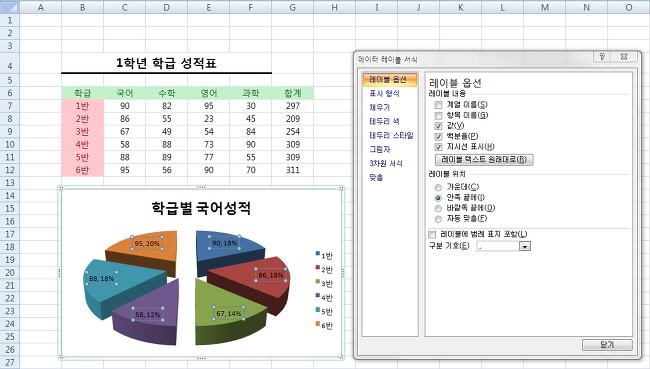Uncheck the 값(V) checkbox
This screenshot has width=650, height=369.
pyautogui.click(x=438, y=126)
